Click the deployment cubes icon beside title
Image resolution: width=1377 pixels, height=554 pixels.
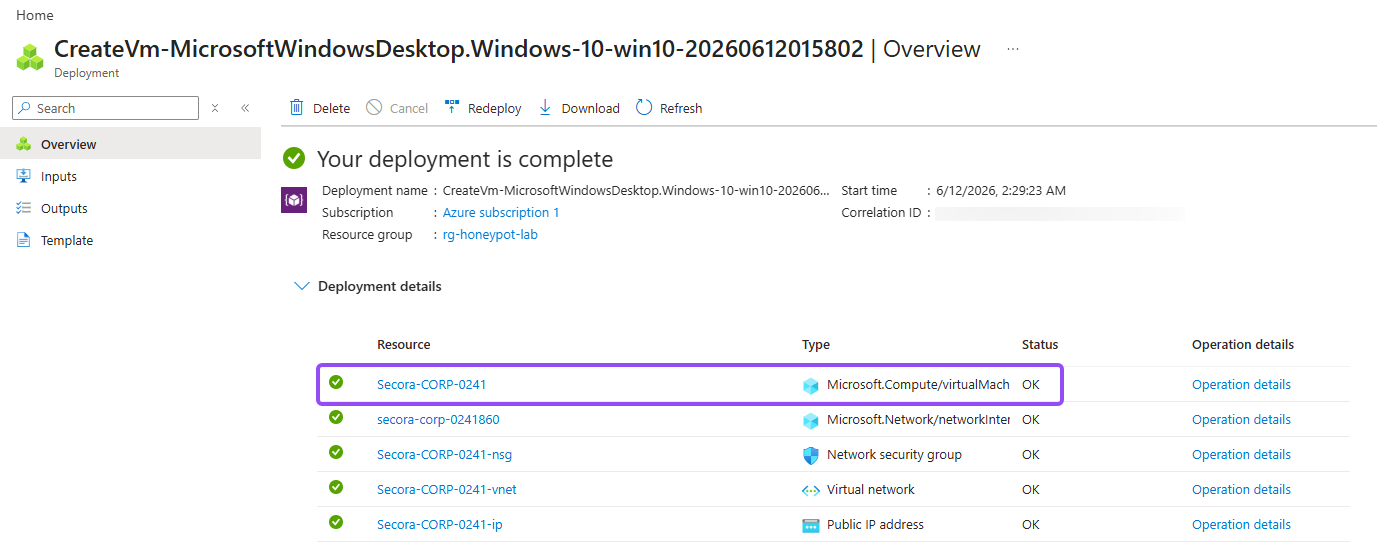pyautogui.click(x=30, y=57)
